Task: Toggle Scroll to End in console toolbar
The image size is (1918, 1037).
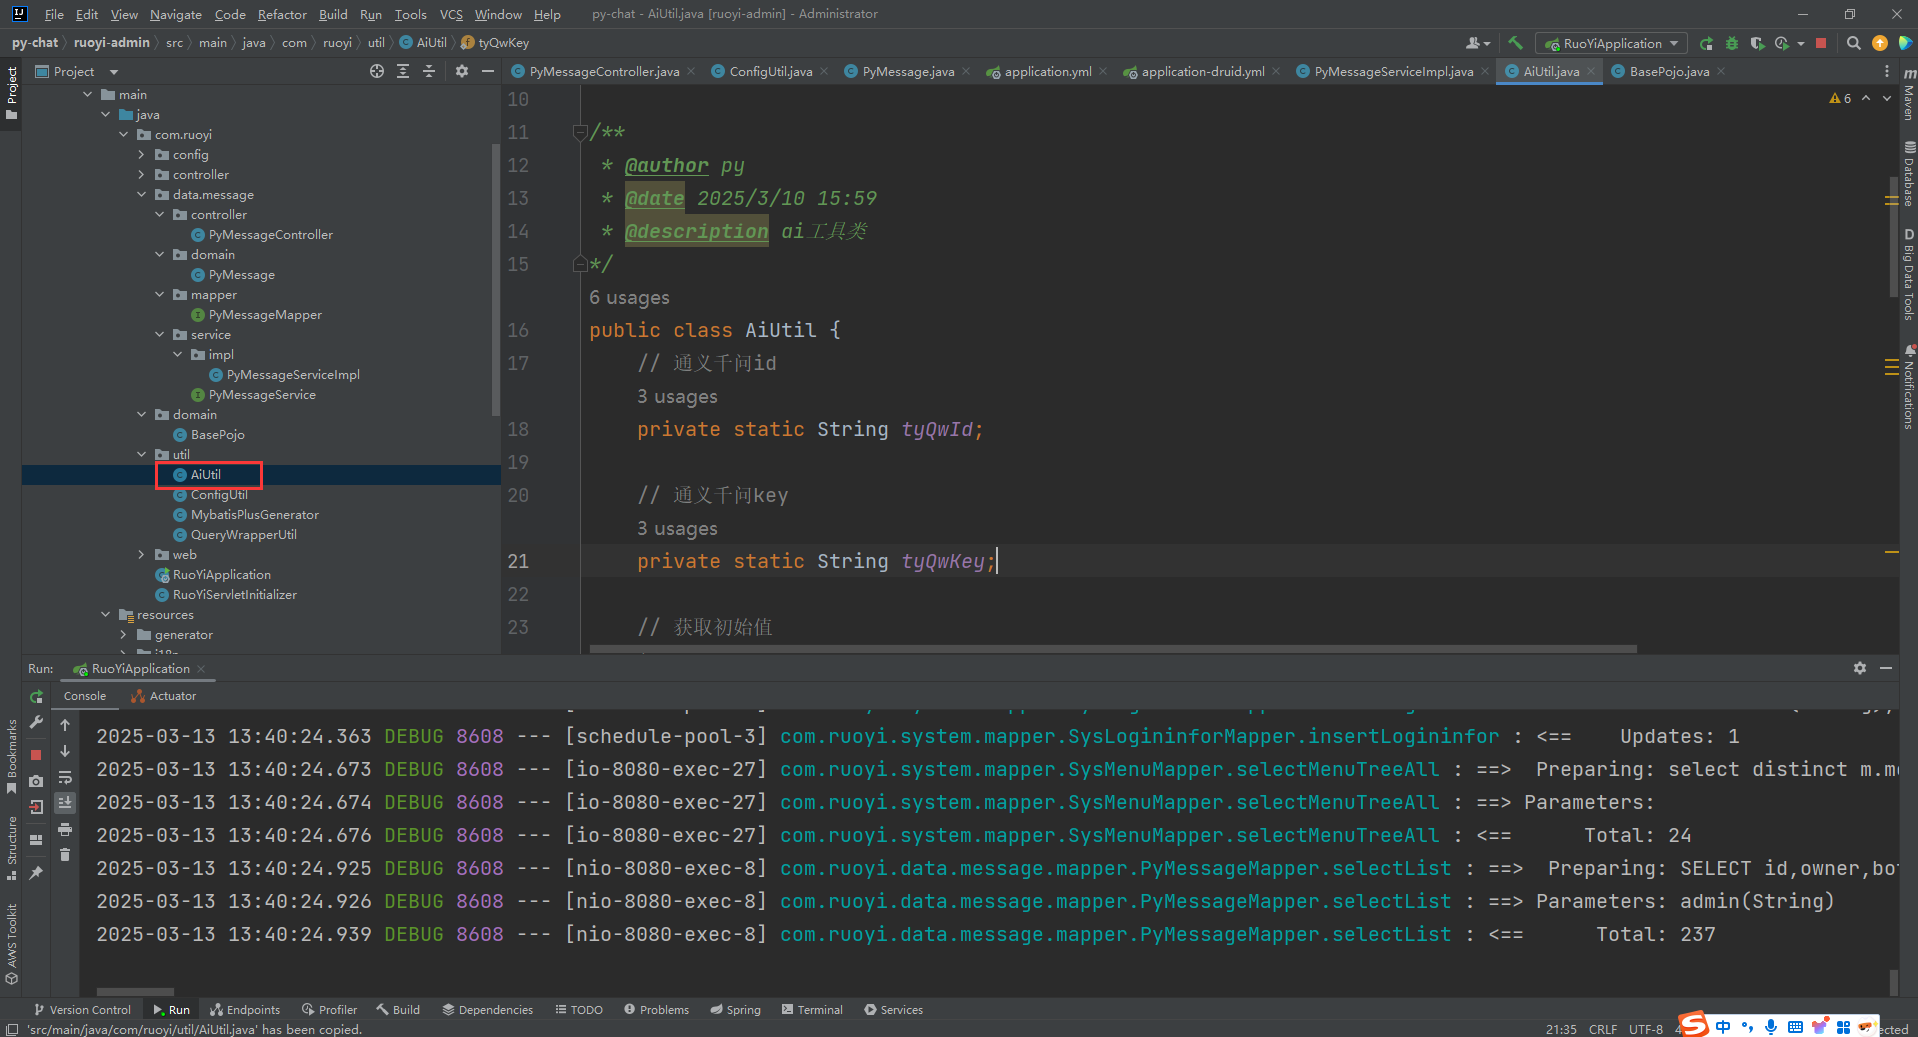Action: point(65,803)
